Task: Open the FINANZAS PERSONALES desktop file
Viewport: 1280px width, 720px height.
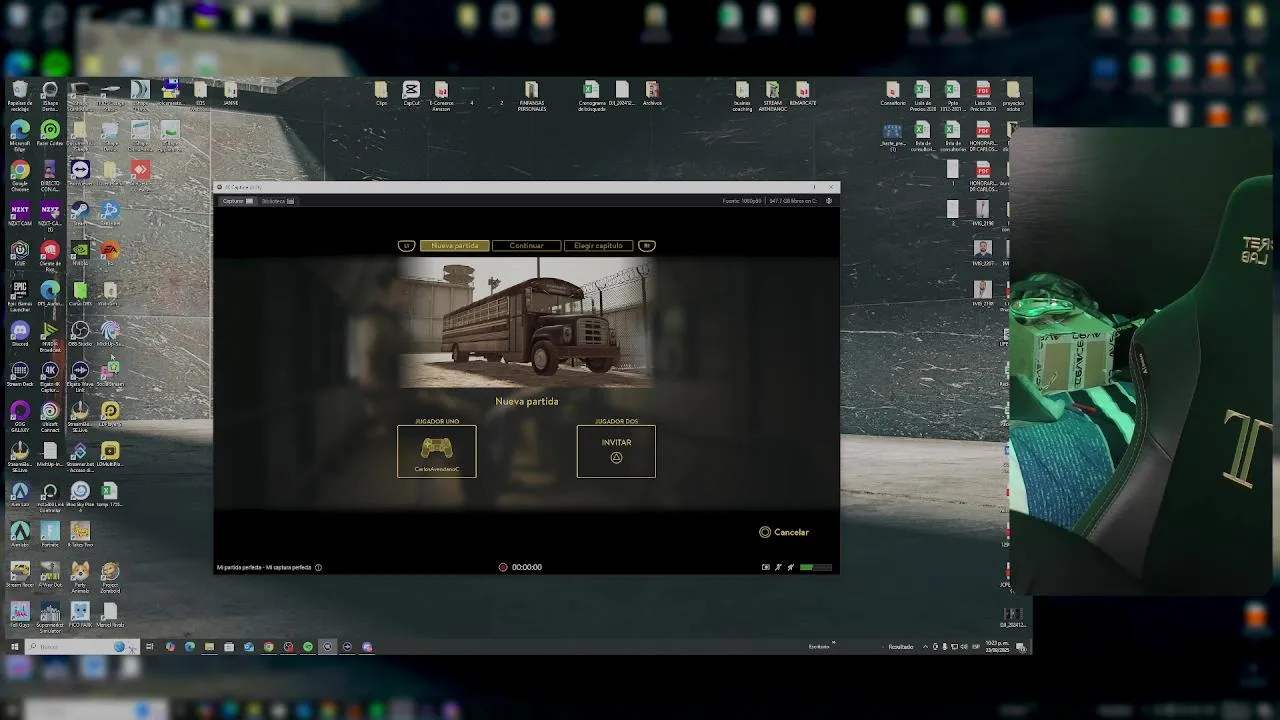Action: point(531,97)
